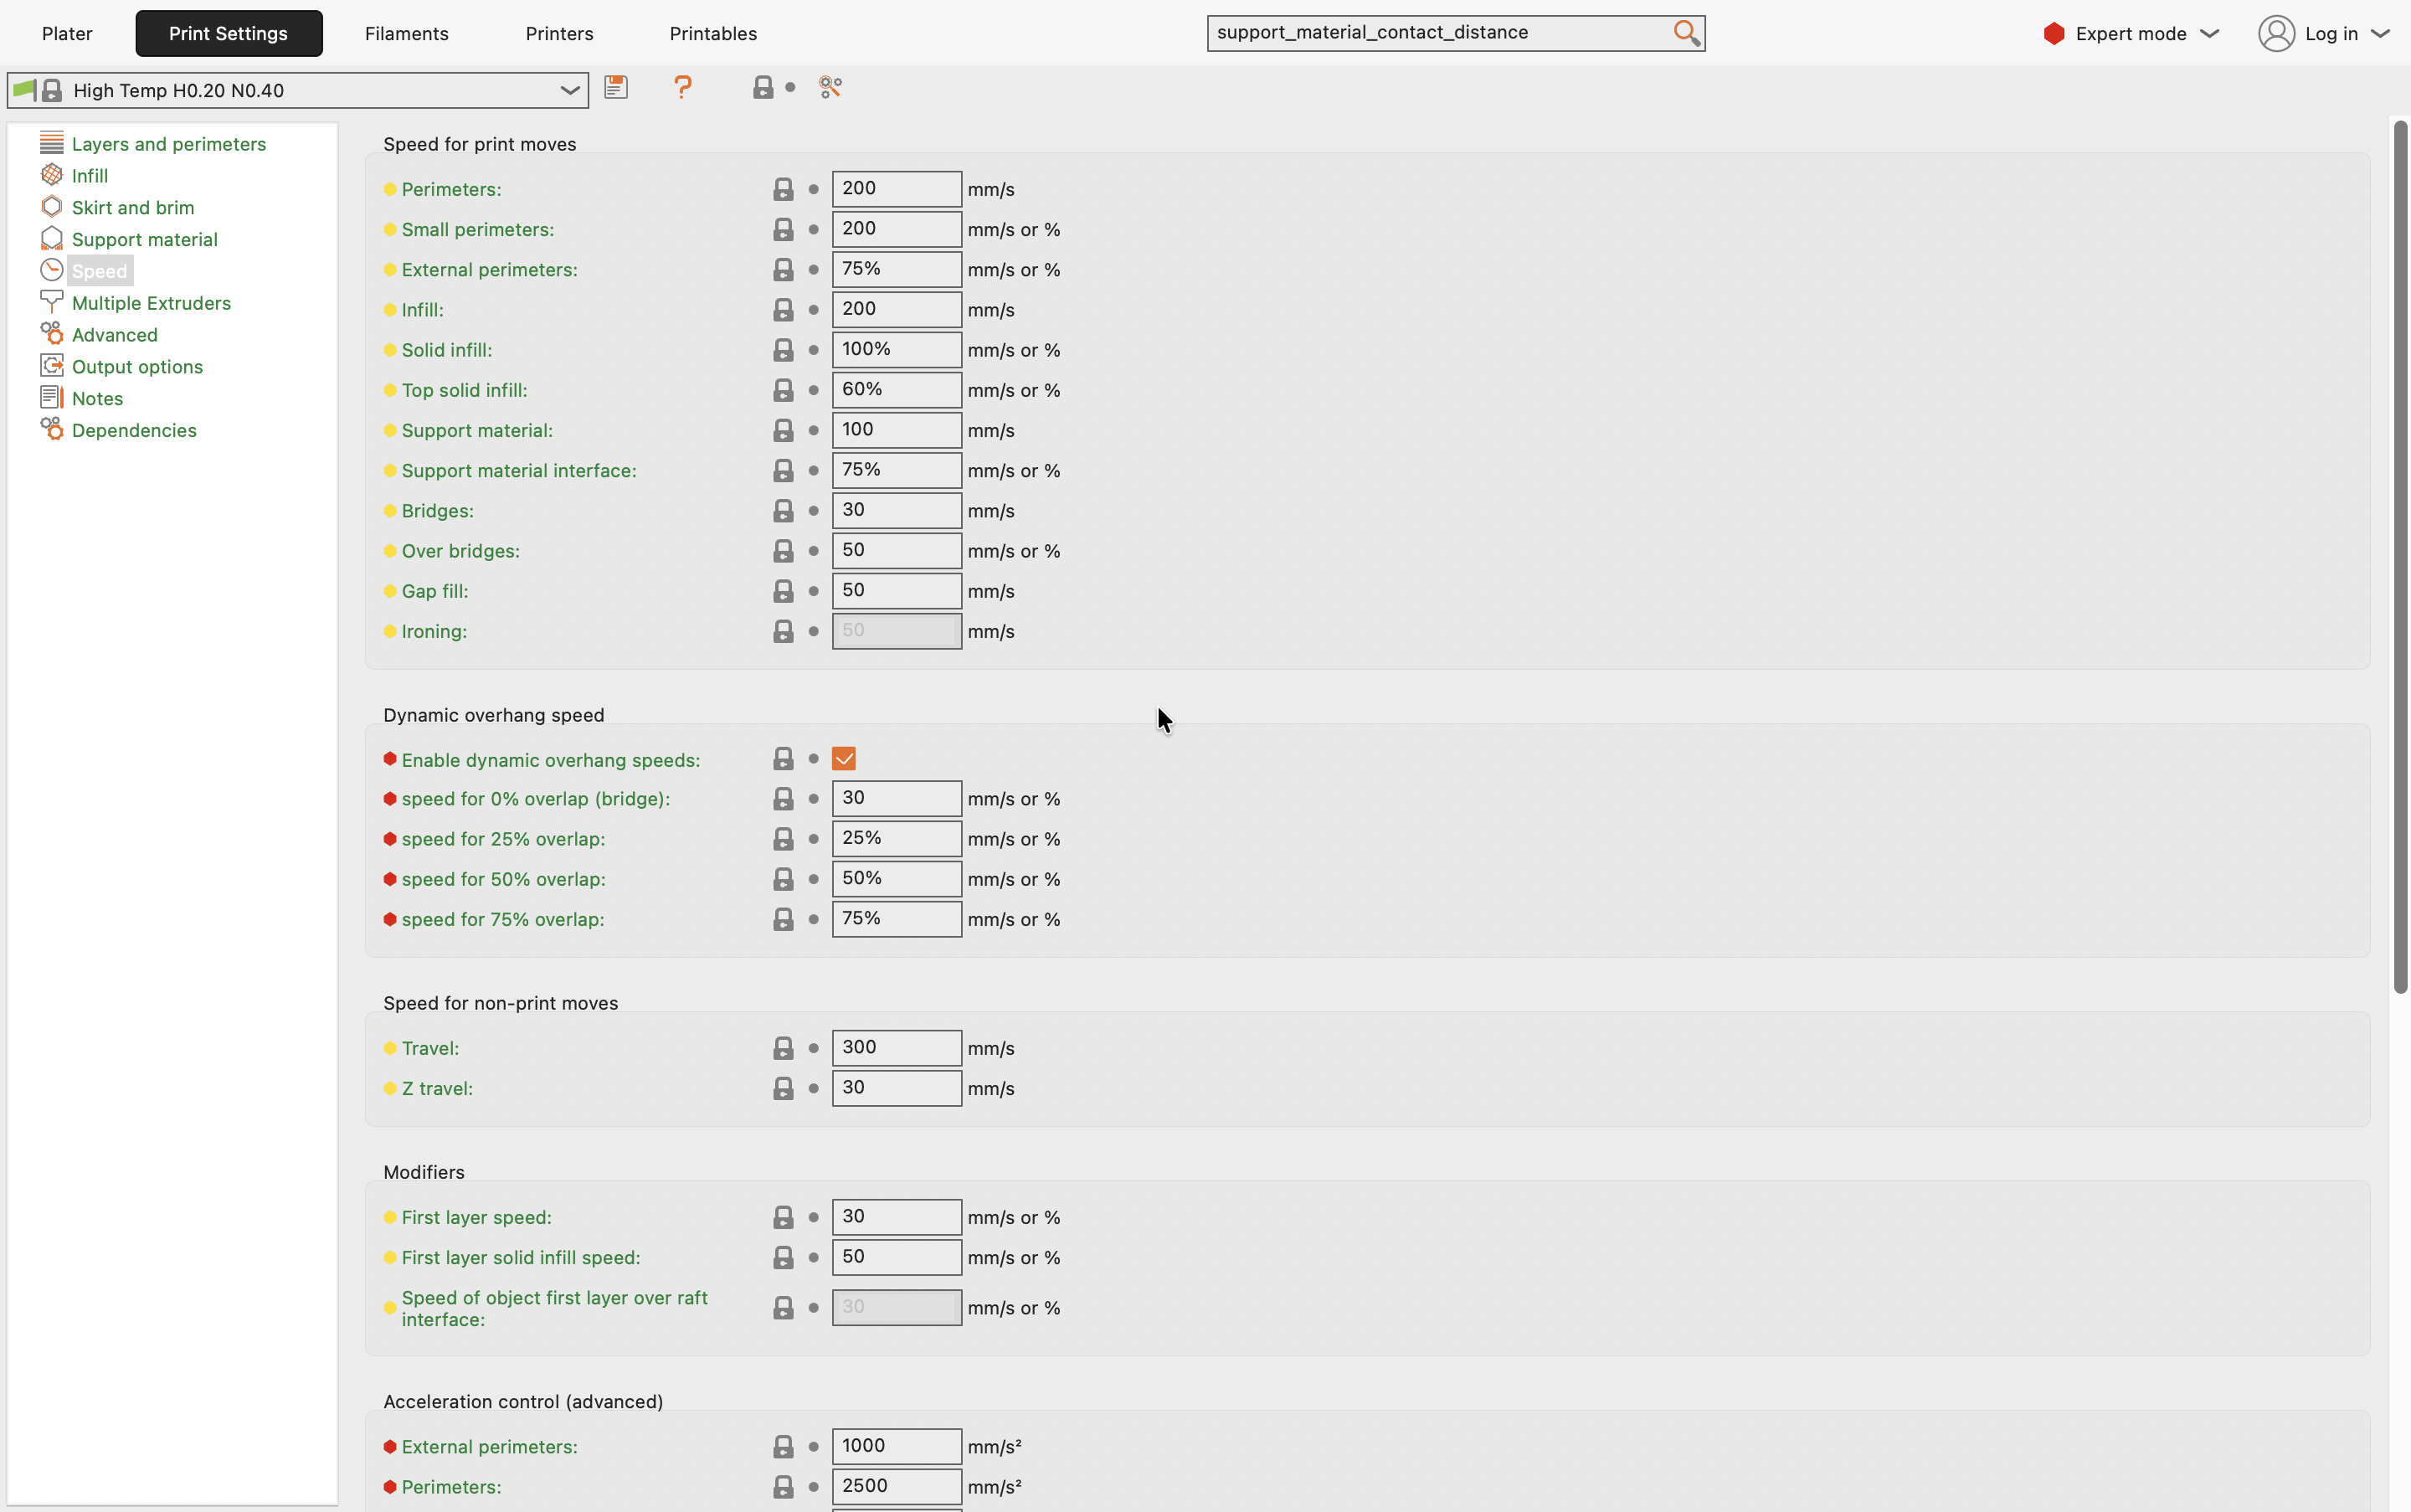
Task: Select the Print Settings tab
Action: (x=229, y=34)
